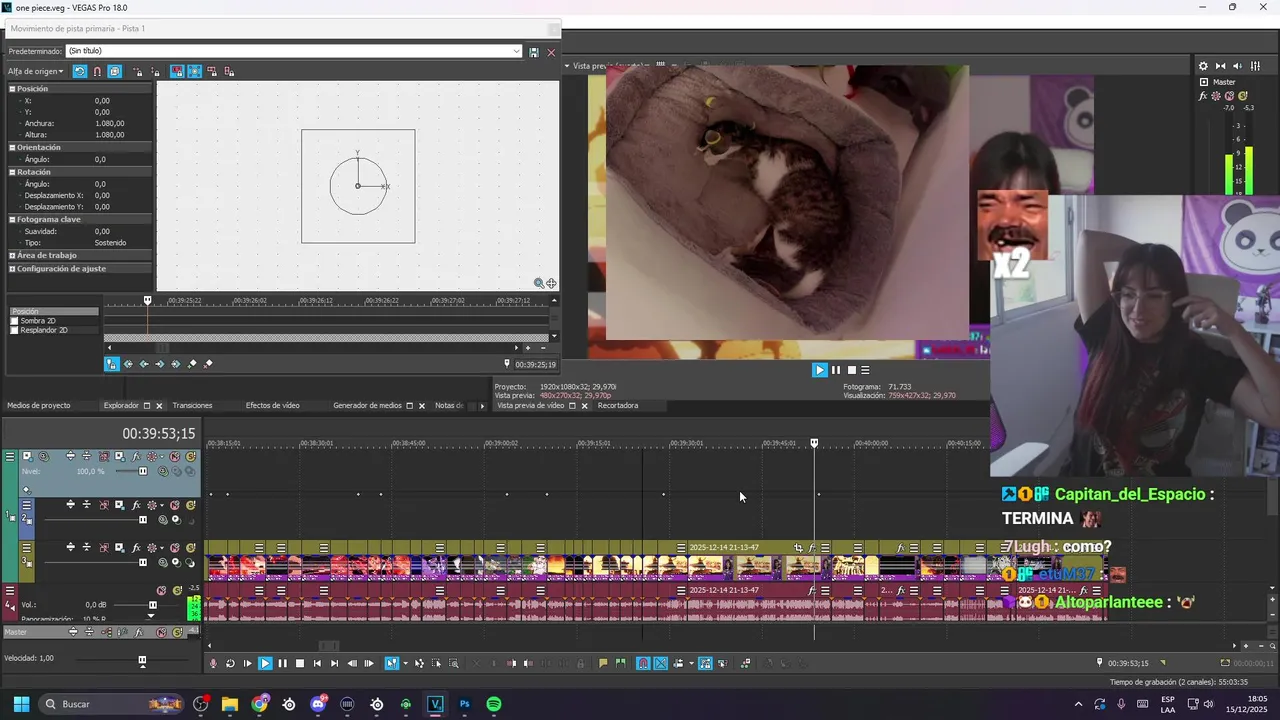Select Tipo value Sostenido
Screen dimensions: 1280x720
click(110, 242)
